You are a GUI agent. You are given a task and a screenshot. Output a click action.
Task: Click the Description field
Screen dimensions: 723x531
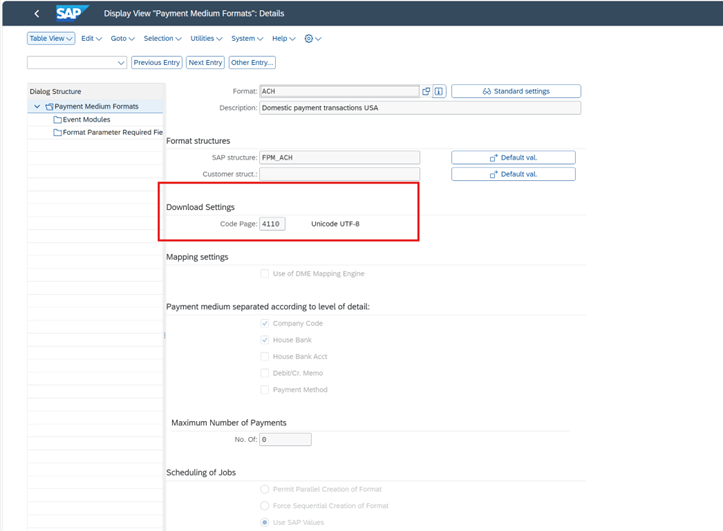[x=420, y=108]
